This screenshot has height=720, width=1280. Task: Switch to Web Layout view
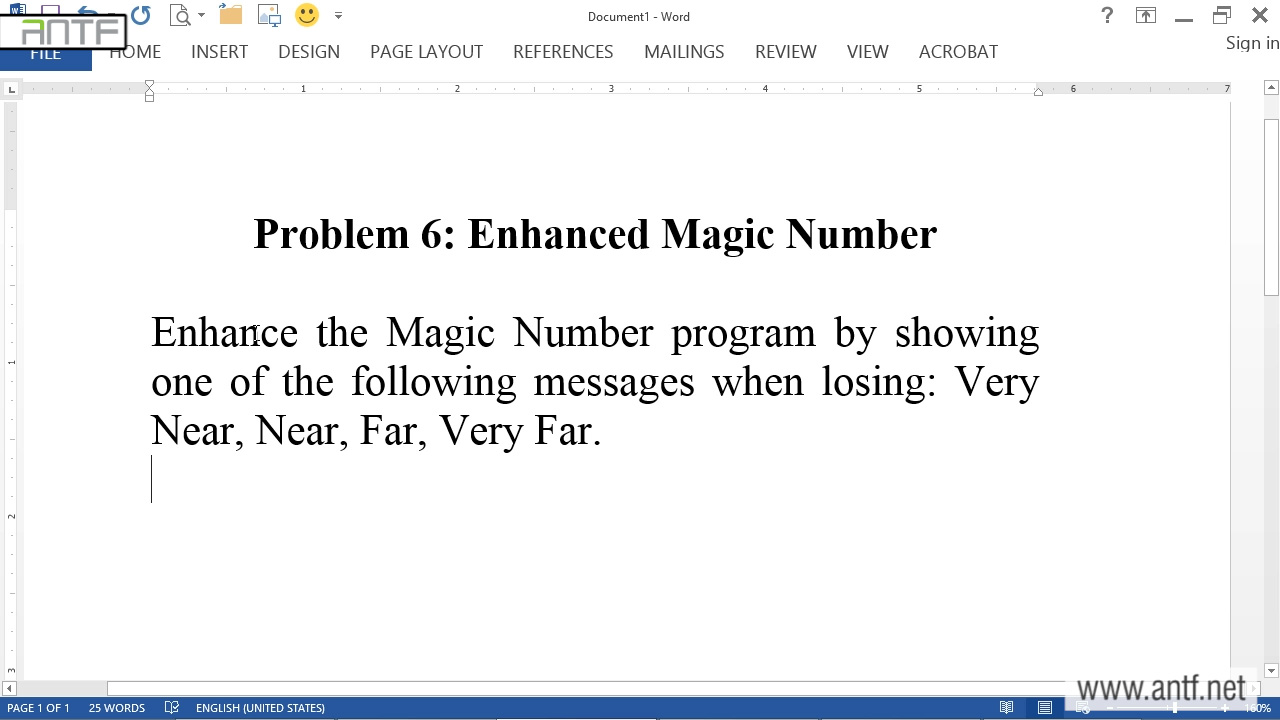coord(1083,708)
